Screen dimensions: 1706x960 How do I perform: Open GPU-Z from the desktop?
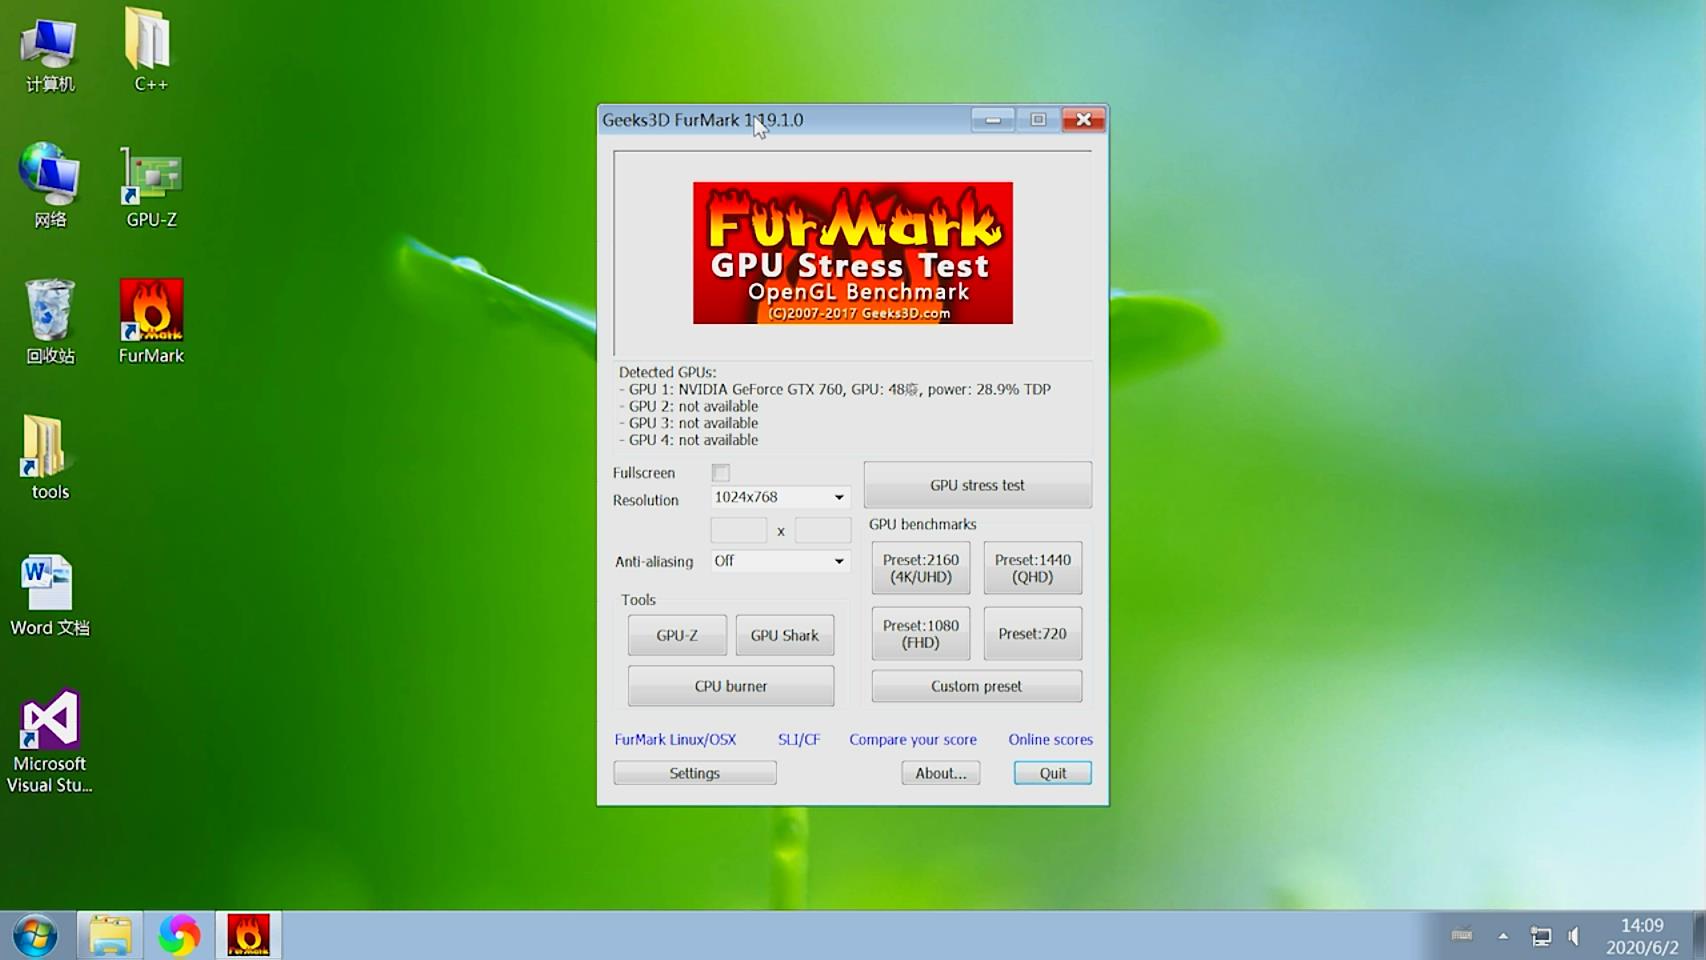coord(149,185)
